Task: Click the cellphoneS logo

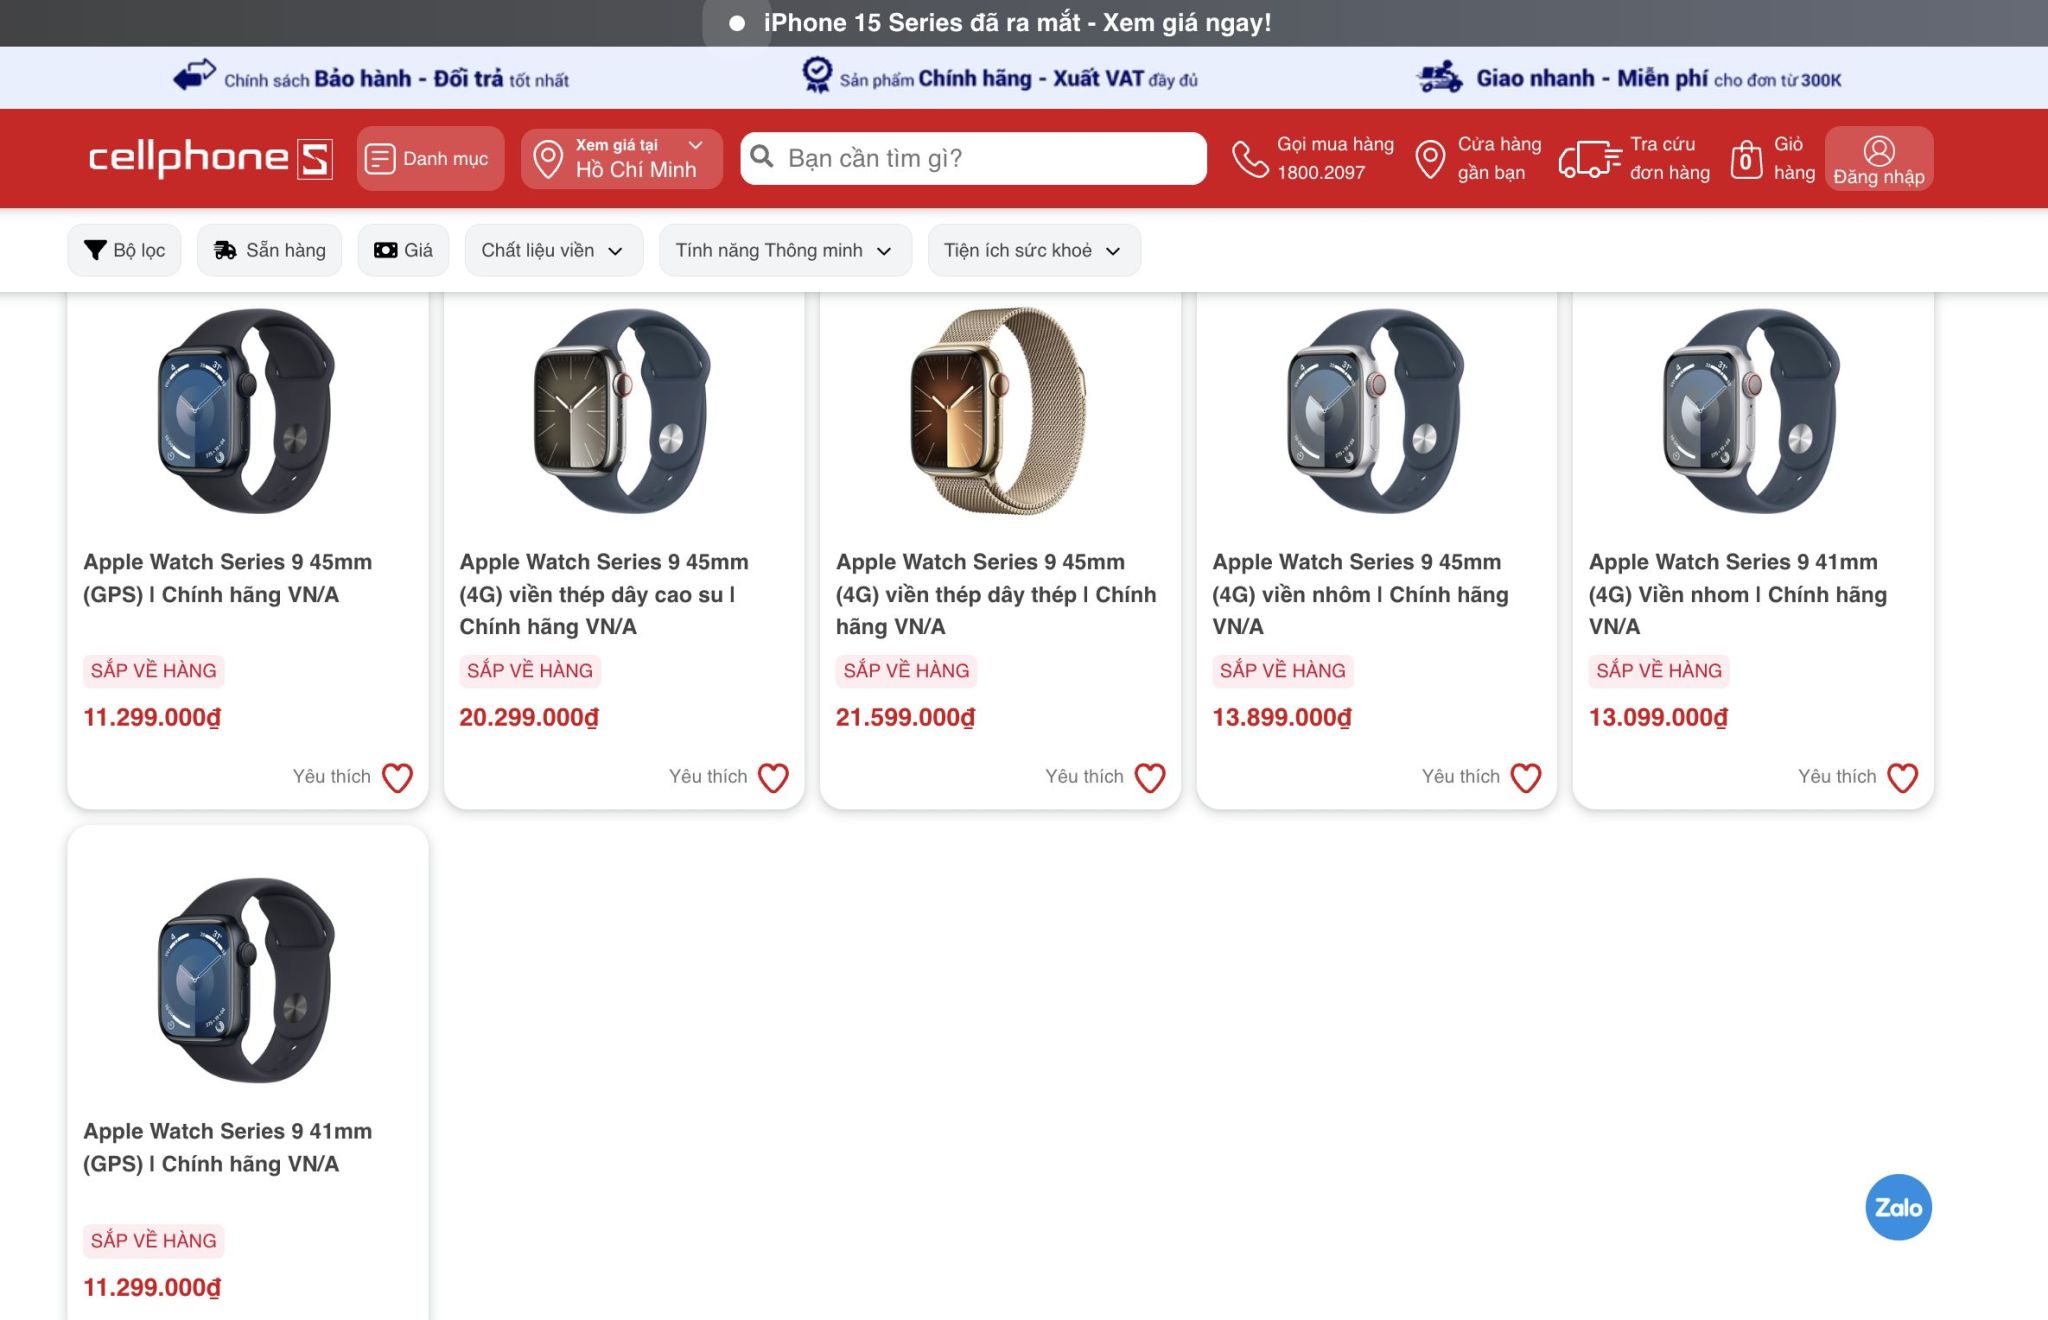Action: pos(210,158)
